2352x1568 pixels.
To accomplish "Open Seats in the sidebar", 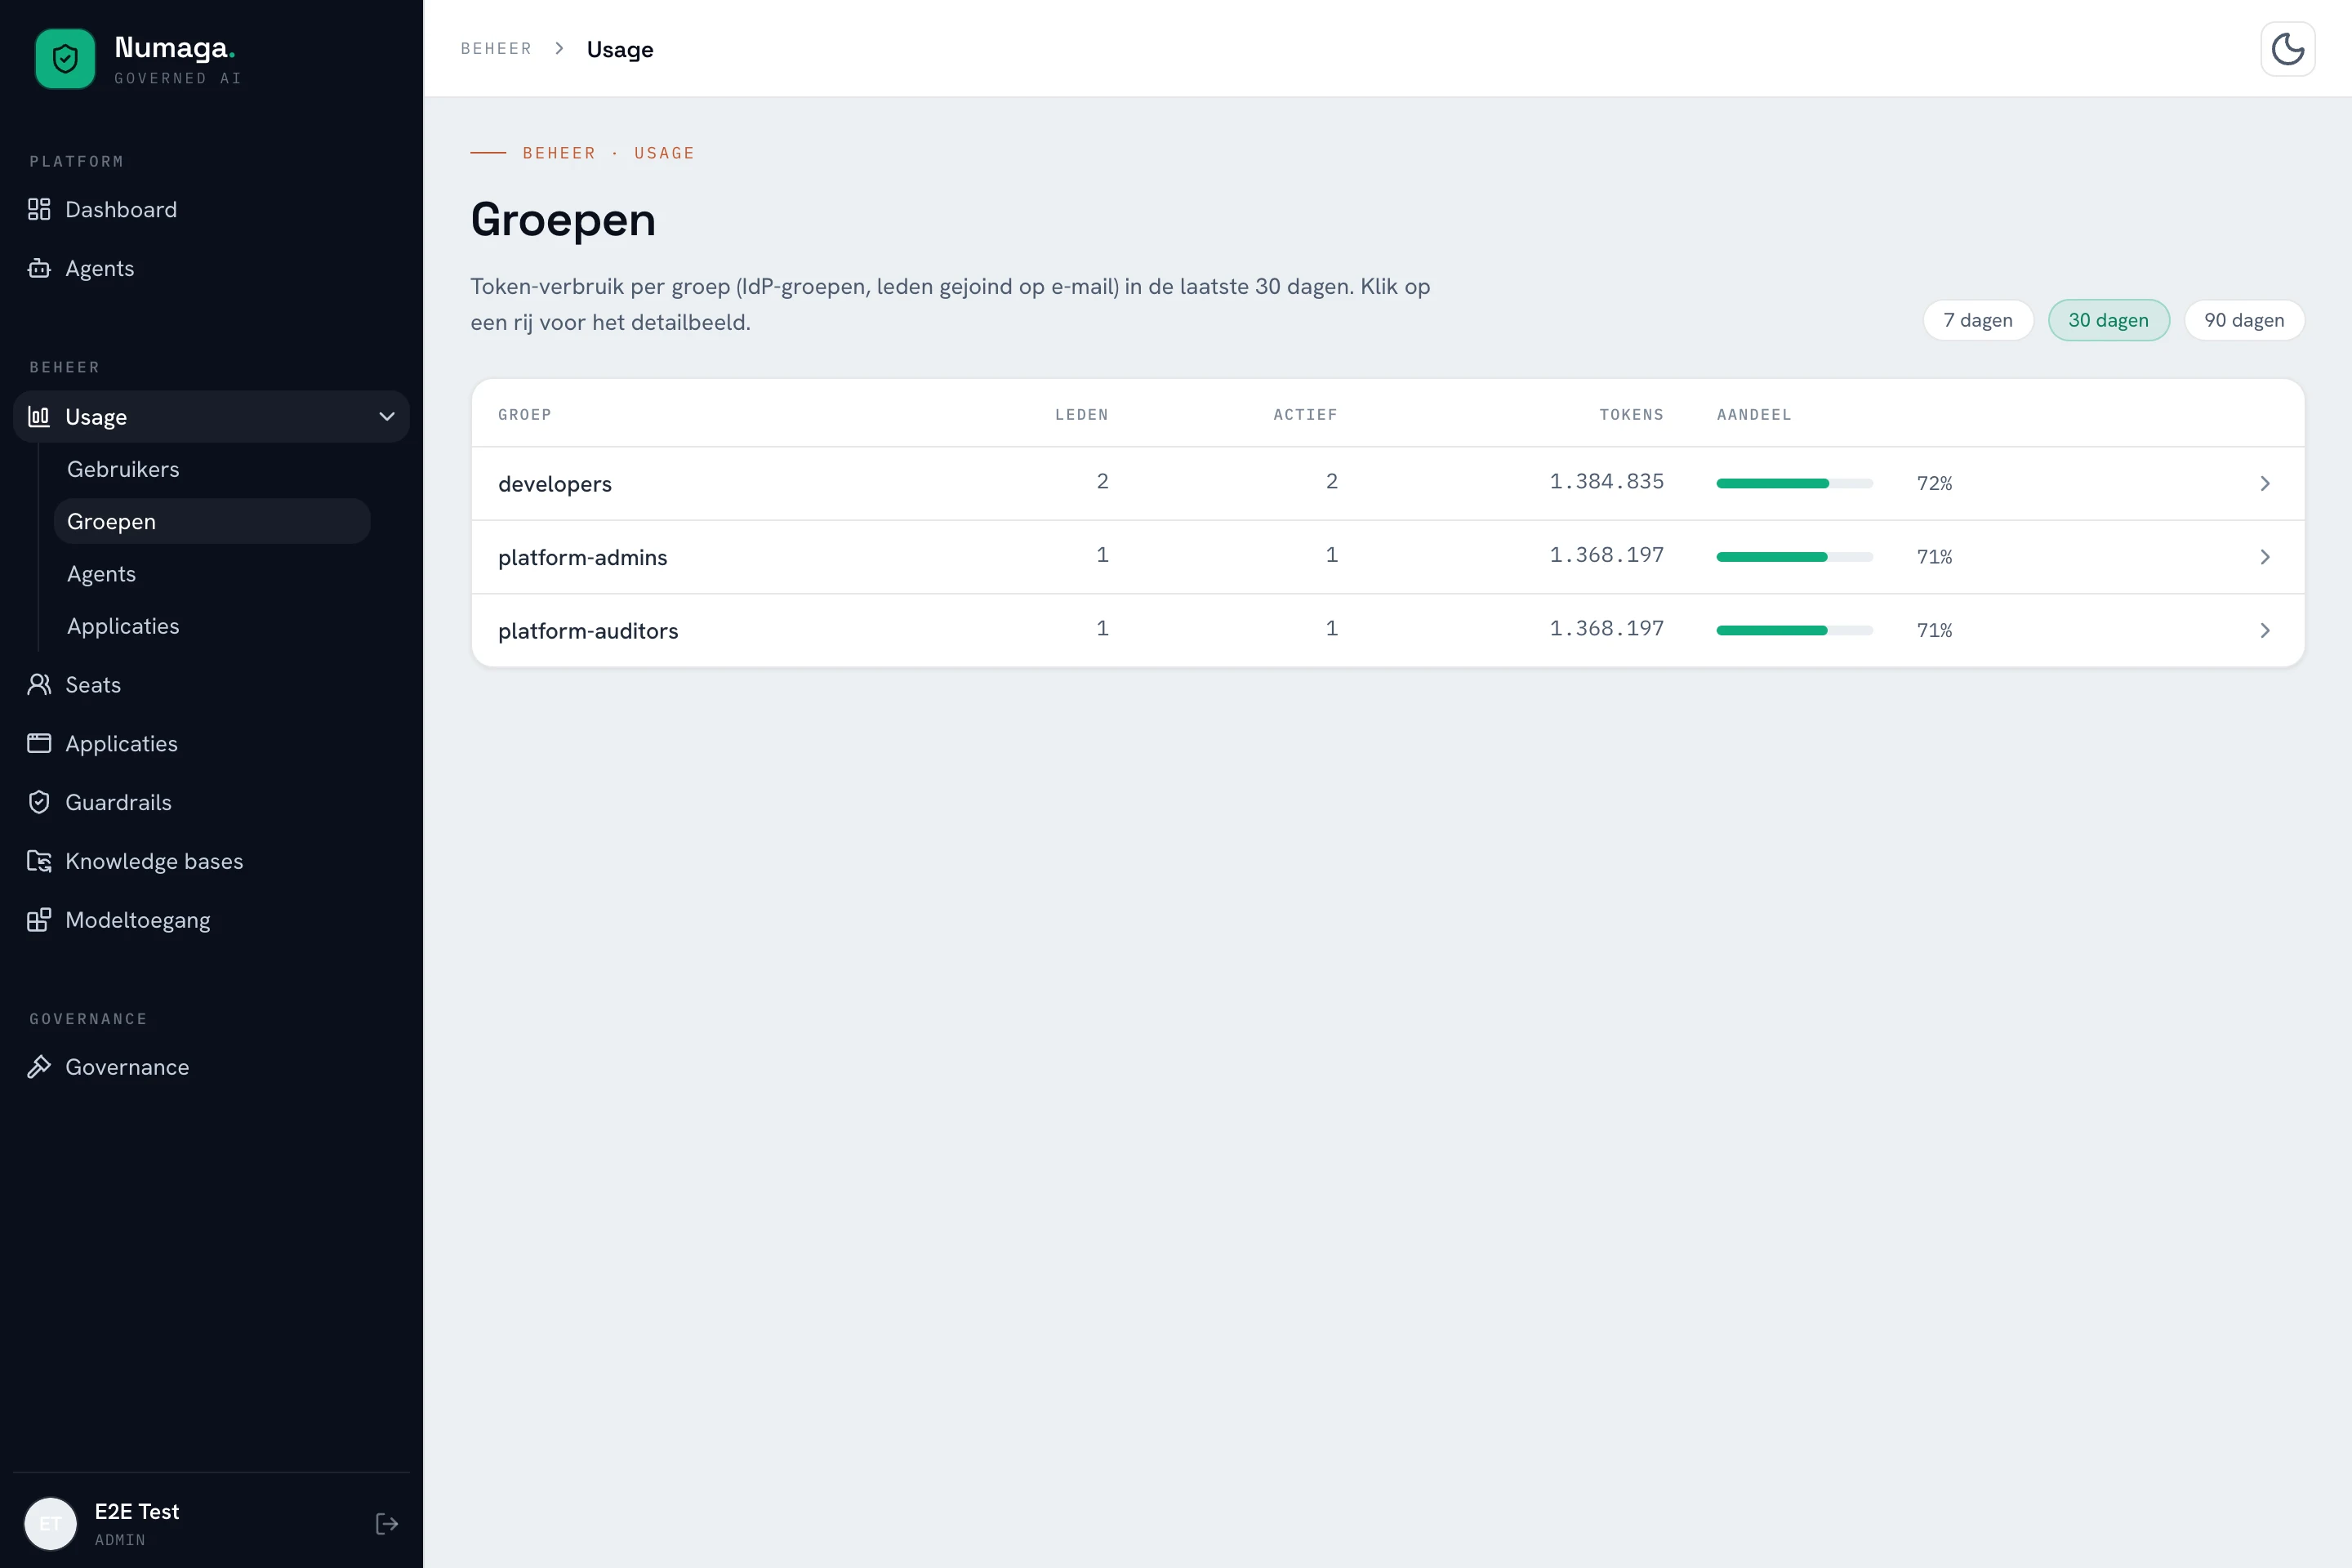I will 211,684.
